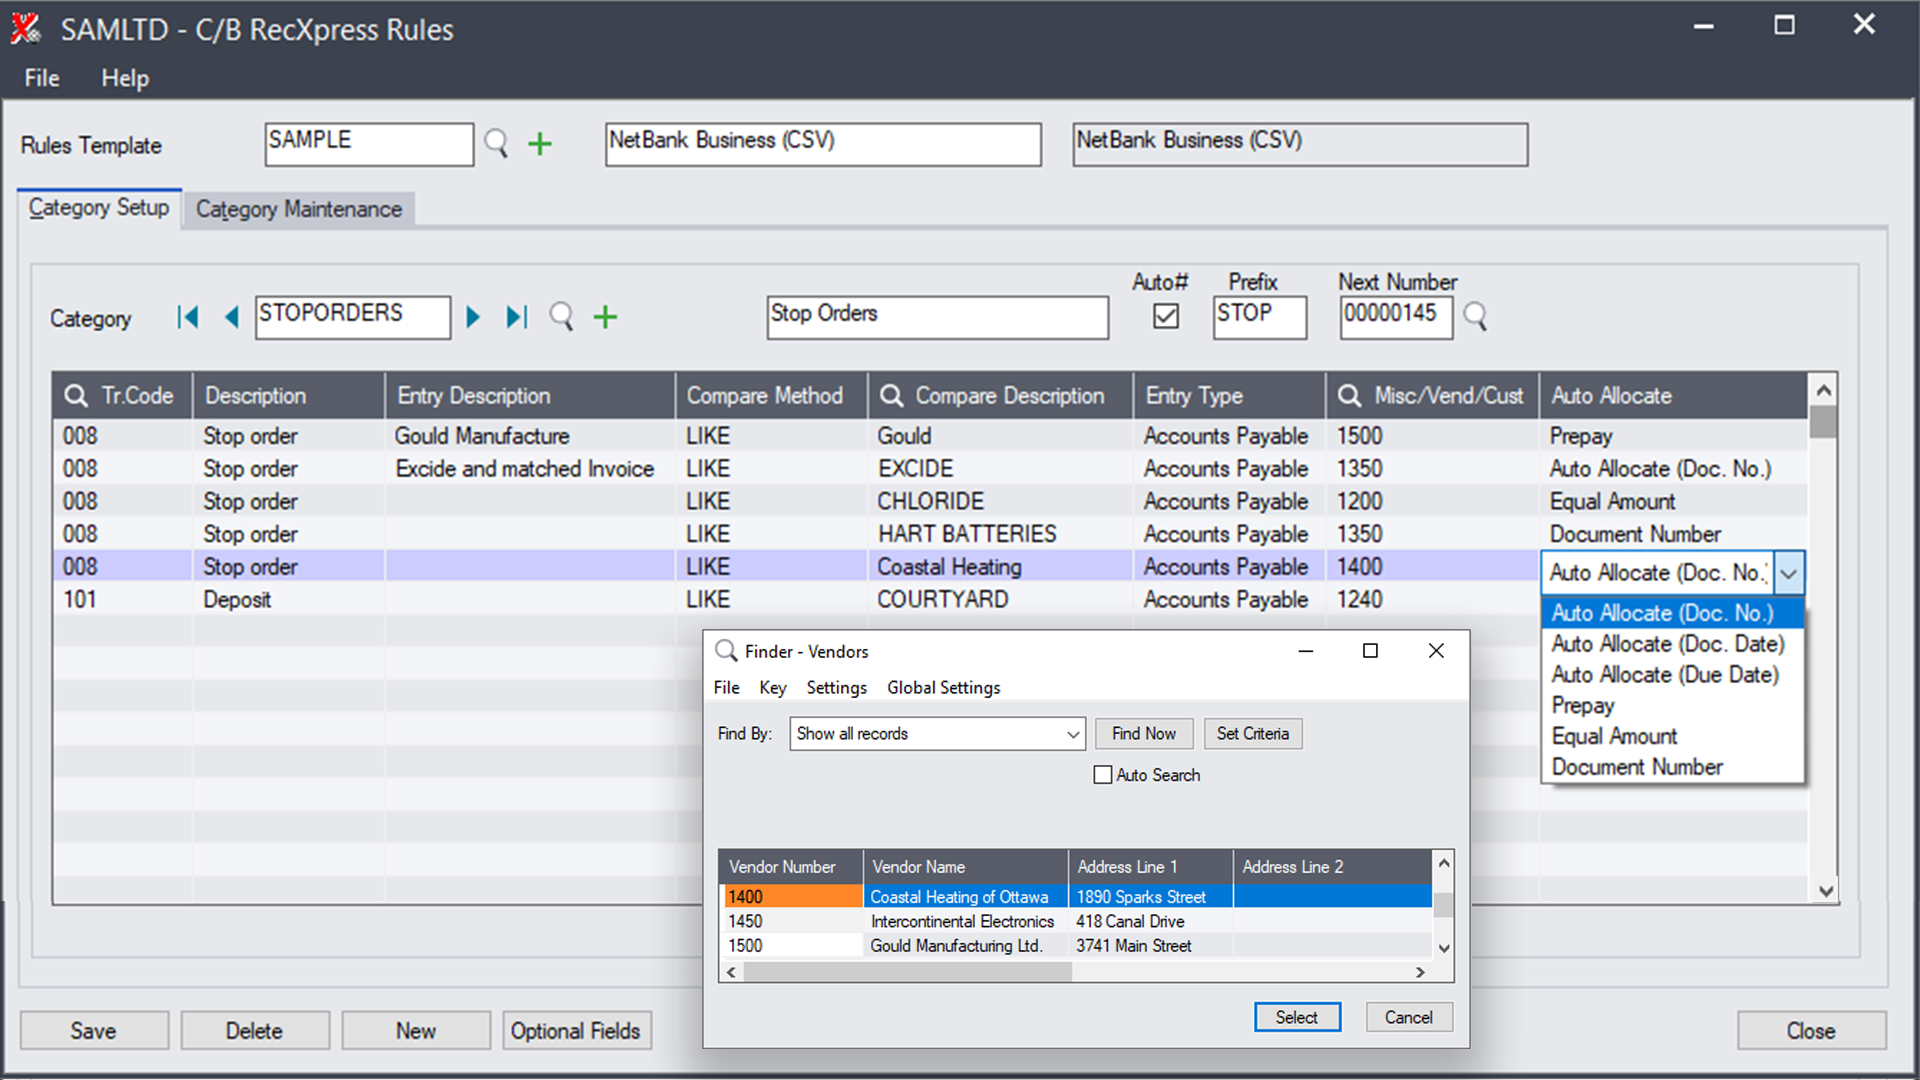Go to next Category record
Image resolution: width=1920 pixels, height=1080 pixels.
coord(473,317)
